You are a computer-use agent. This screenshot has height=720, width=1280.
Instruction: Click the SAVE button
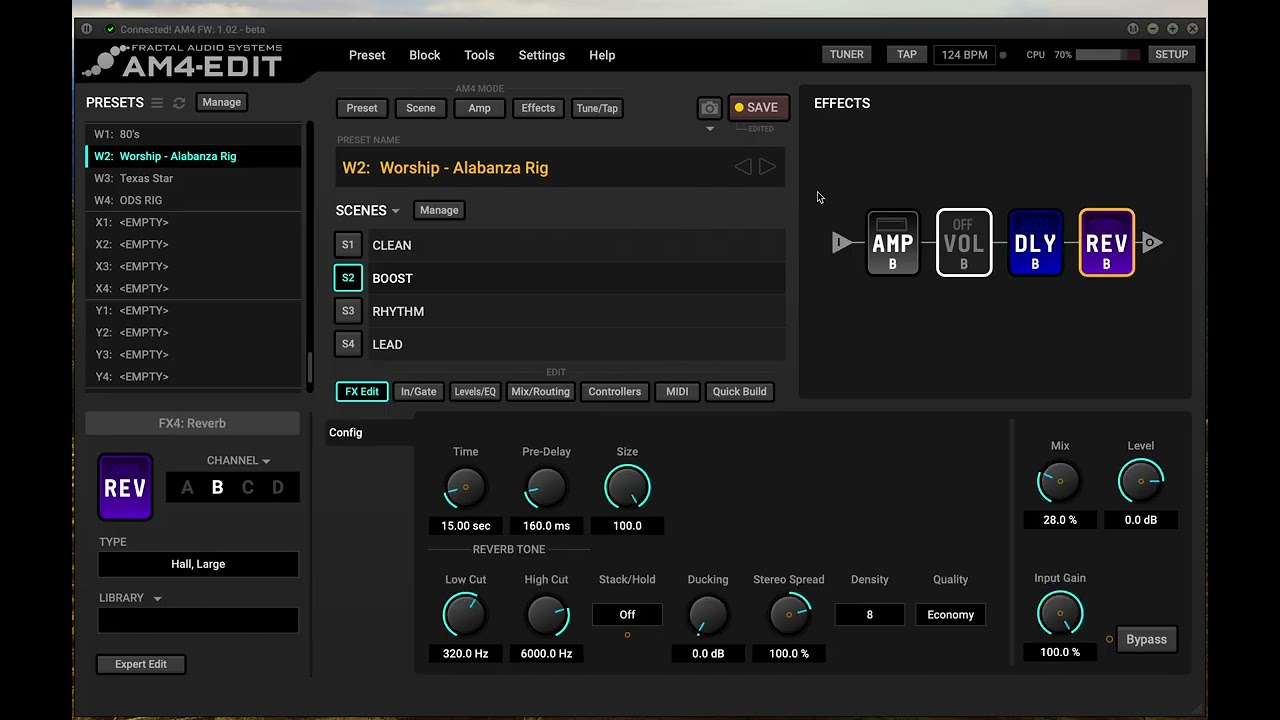click(757, 108)
